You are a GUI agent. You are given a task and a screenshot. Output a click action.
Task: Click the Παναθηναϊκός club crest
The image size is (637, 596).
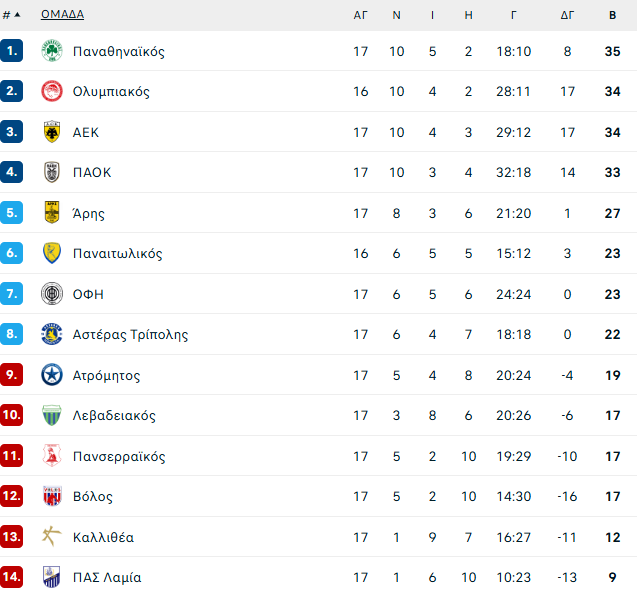[x=52, y=51]
